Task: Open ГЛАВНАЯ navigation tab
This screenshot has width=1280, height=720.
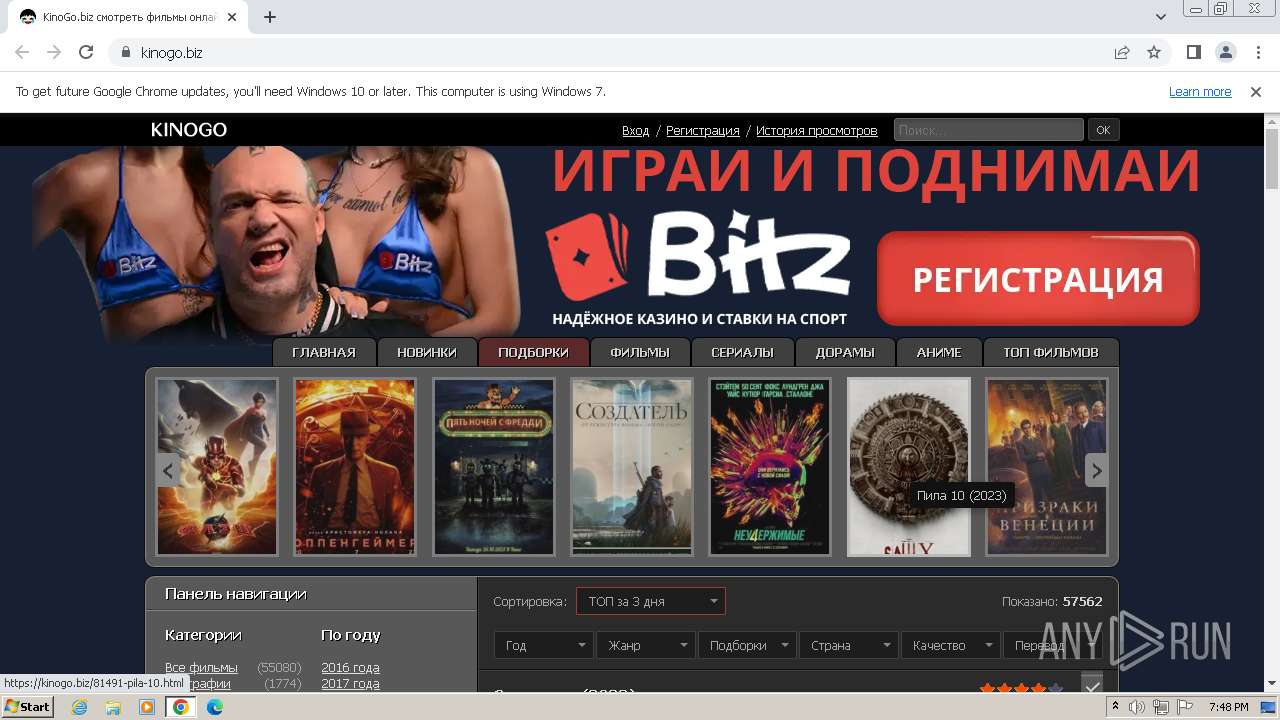Action: click(324, 352)
